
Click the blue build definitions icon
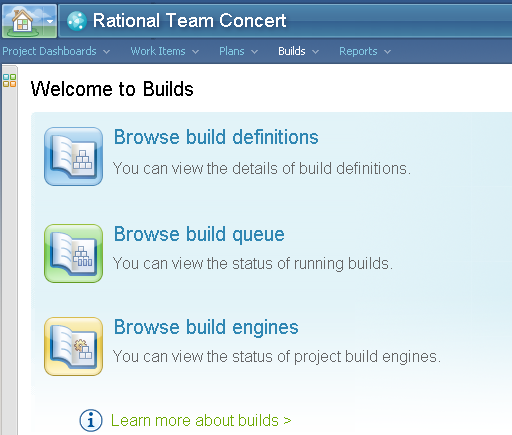[73, 156]
